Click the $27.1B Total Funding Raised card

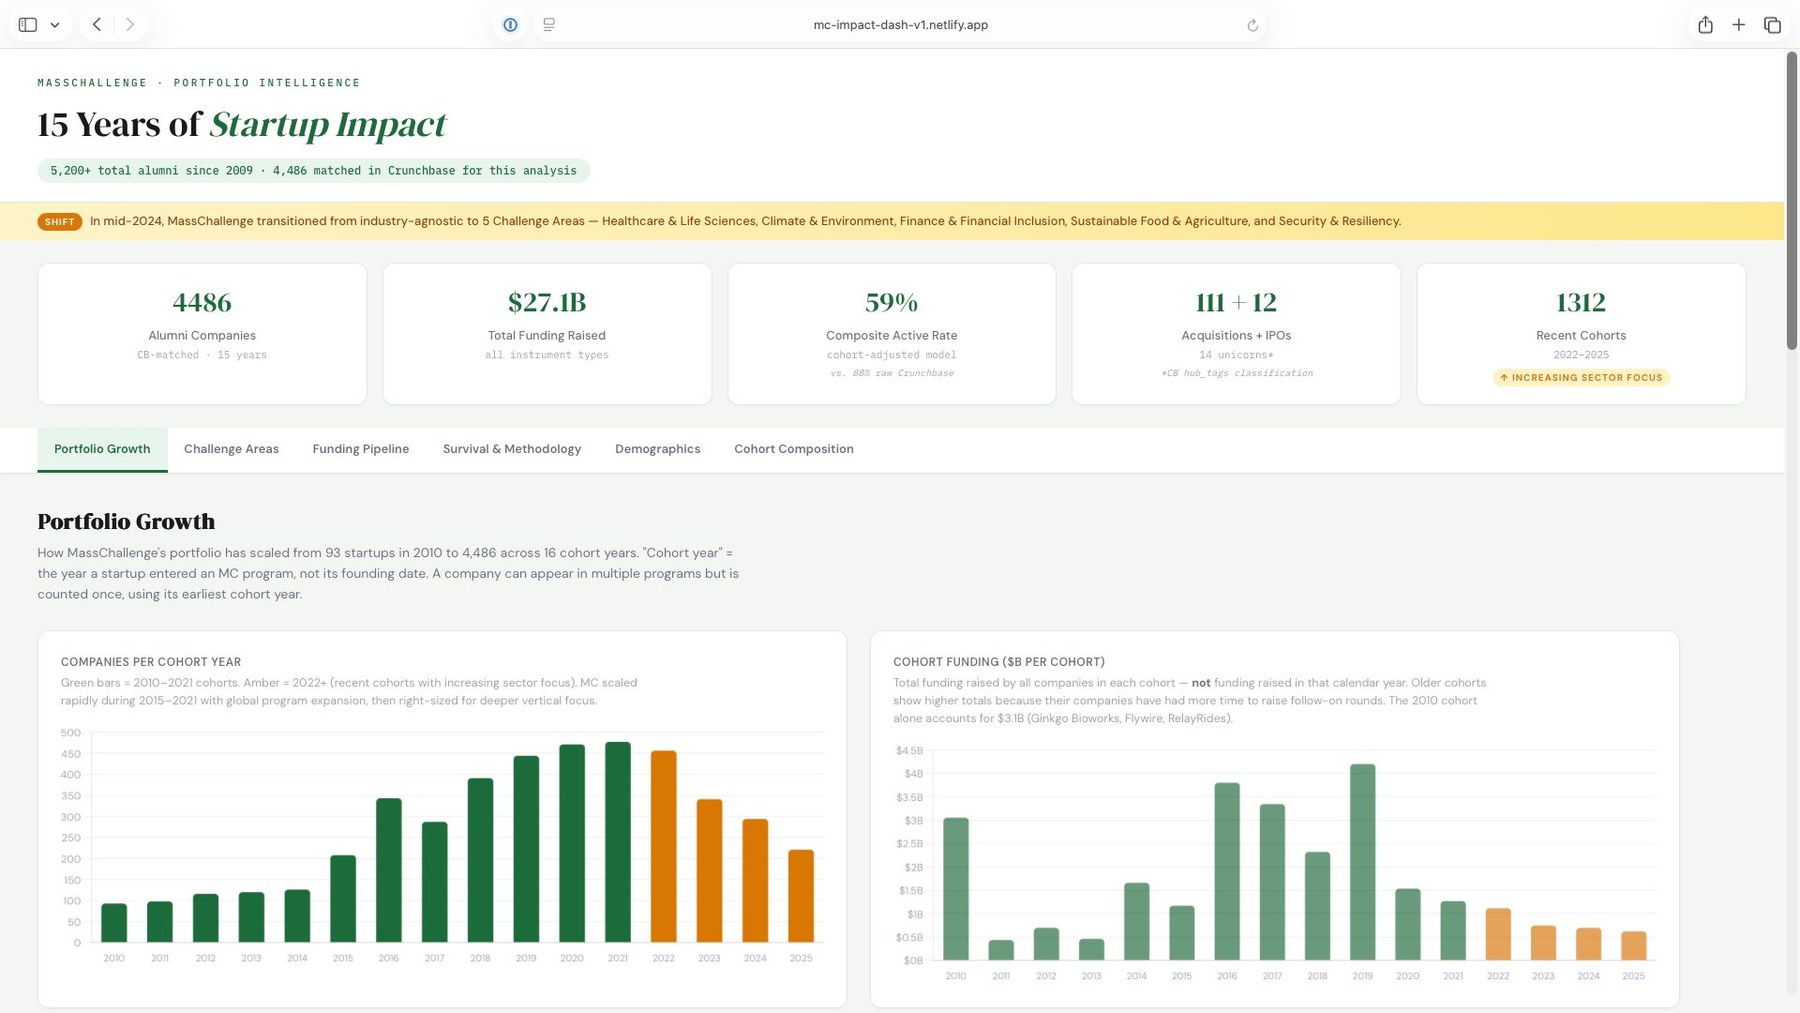(547, 334)
